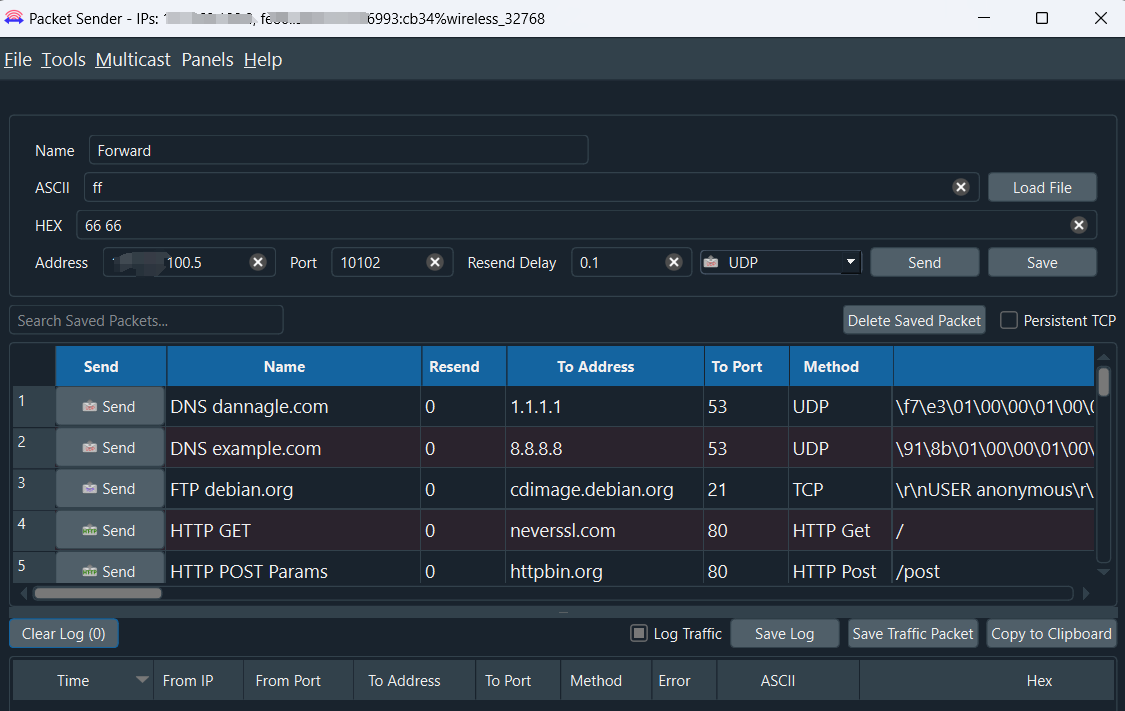Open the UDP protocol dropdown
Screen dimensions: 1125x711
click(780, 262)
